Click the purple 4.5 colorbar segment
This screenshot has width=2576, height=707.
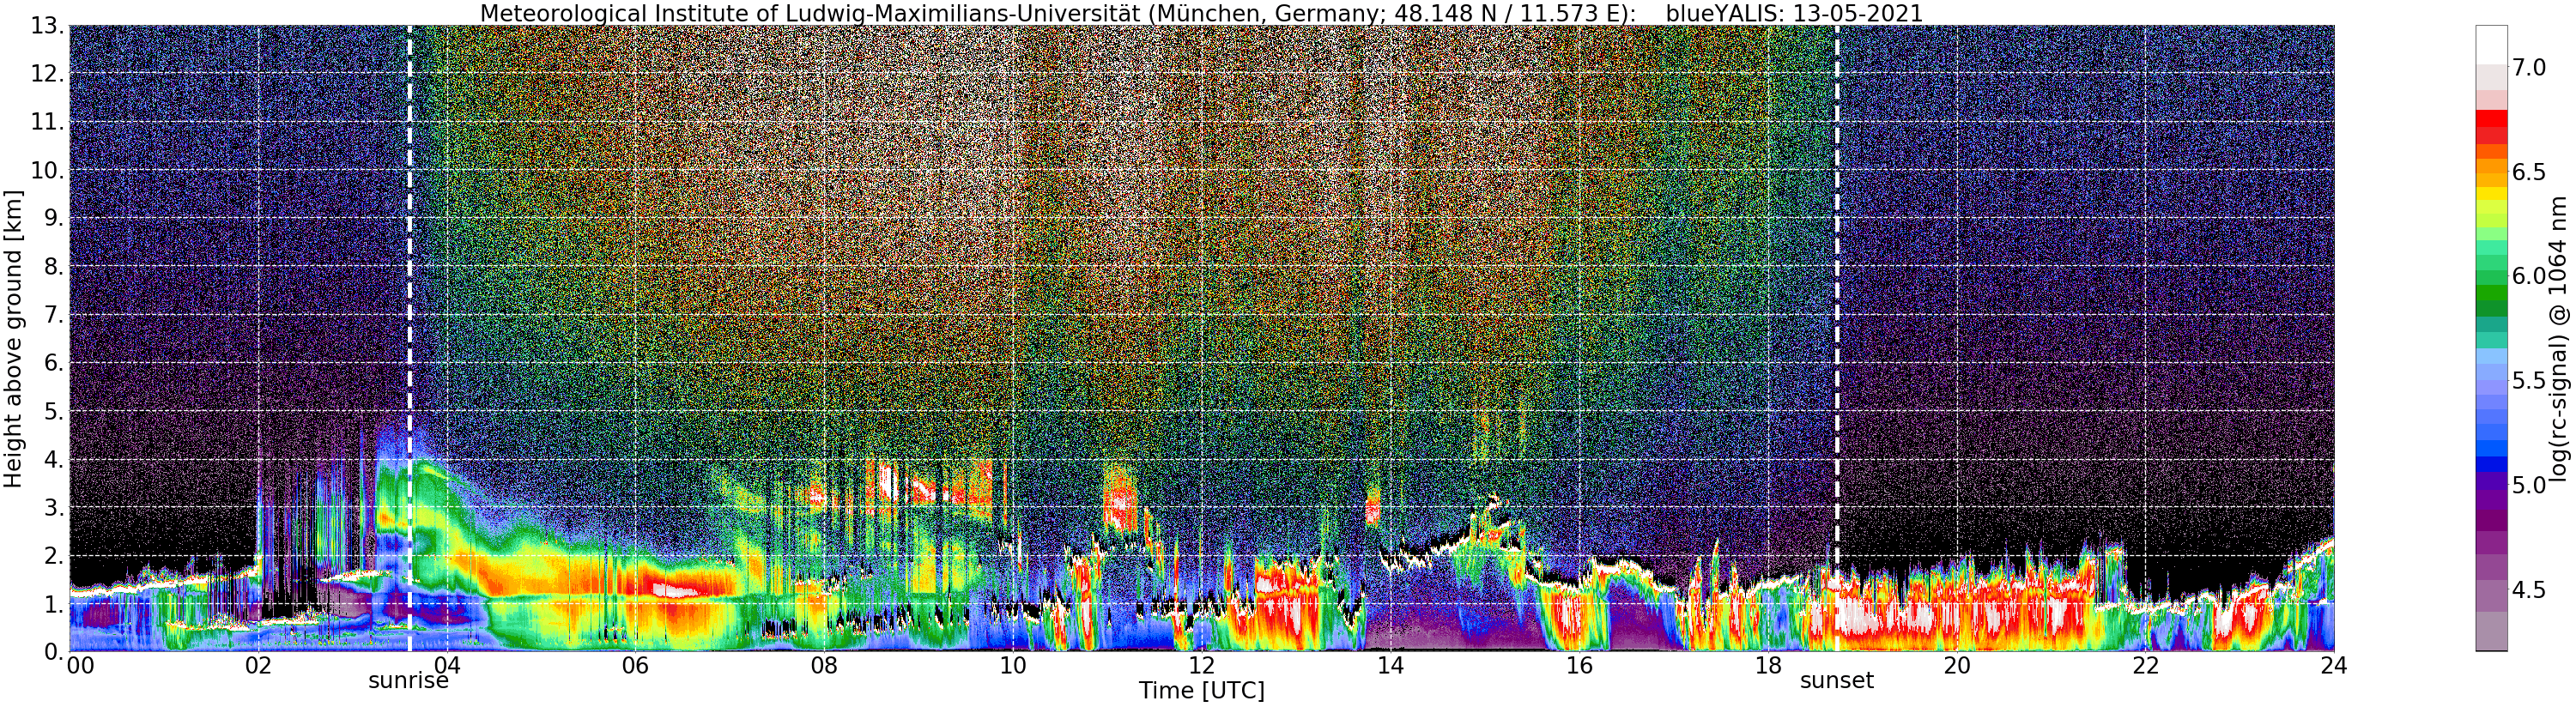click(2491, 590)
